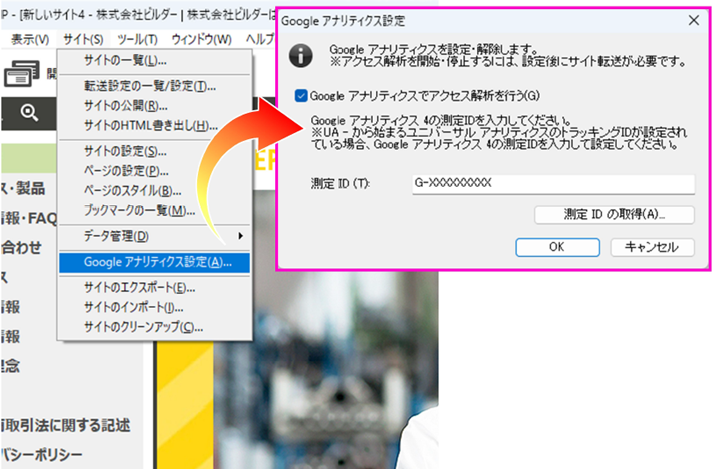Toggle Google アナリティクスでアクセス解析を行う checkbox

[x=302, y=96]
